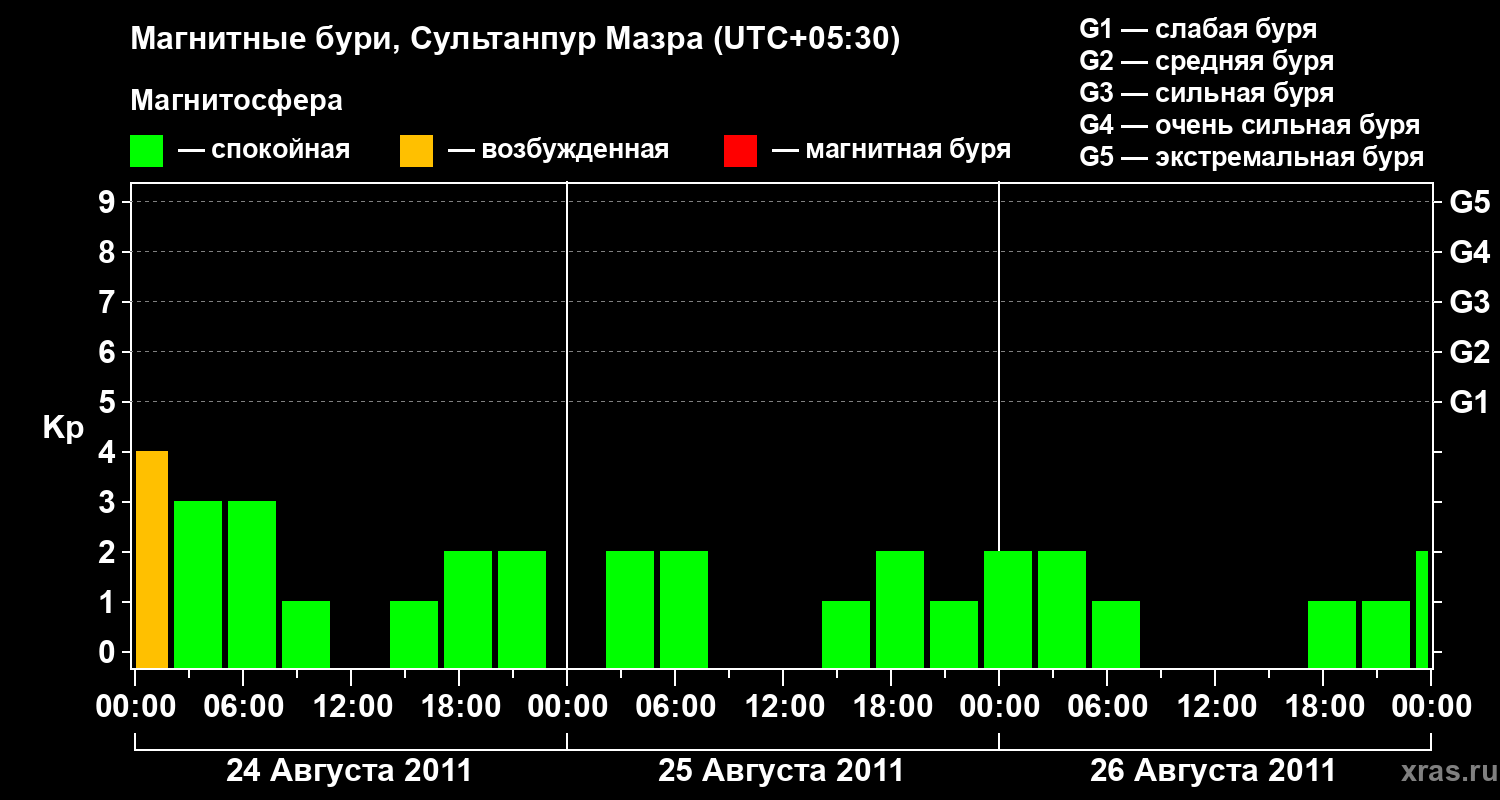The height and width of the screenshot is (800, 1500).
Task: Click the '06:00' time label under 25 August
Action: [x=674, y=707]
